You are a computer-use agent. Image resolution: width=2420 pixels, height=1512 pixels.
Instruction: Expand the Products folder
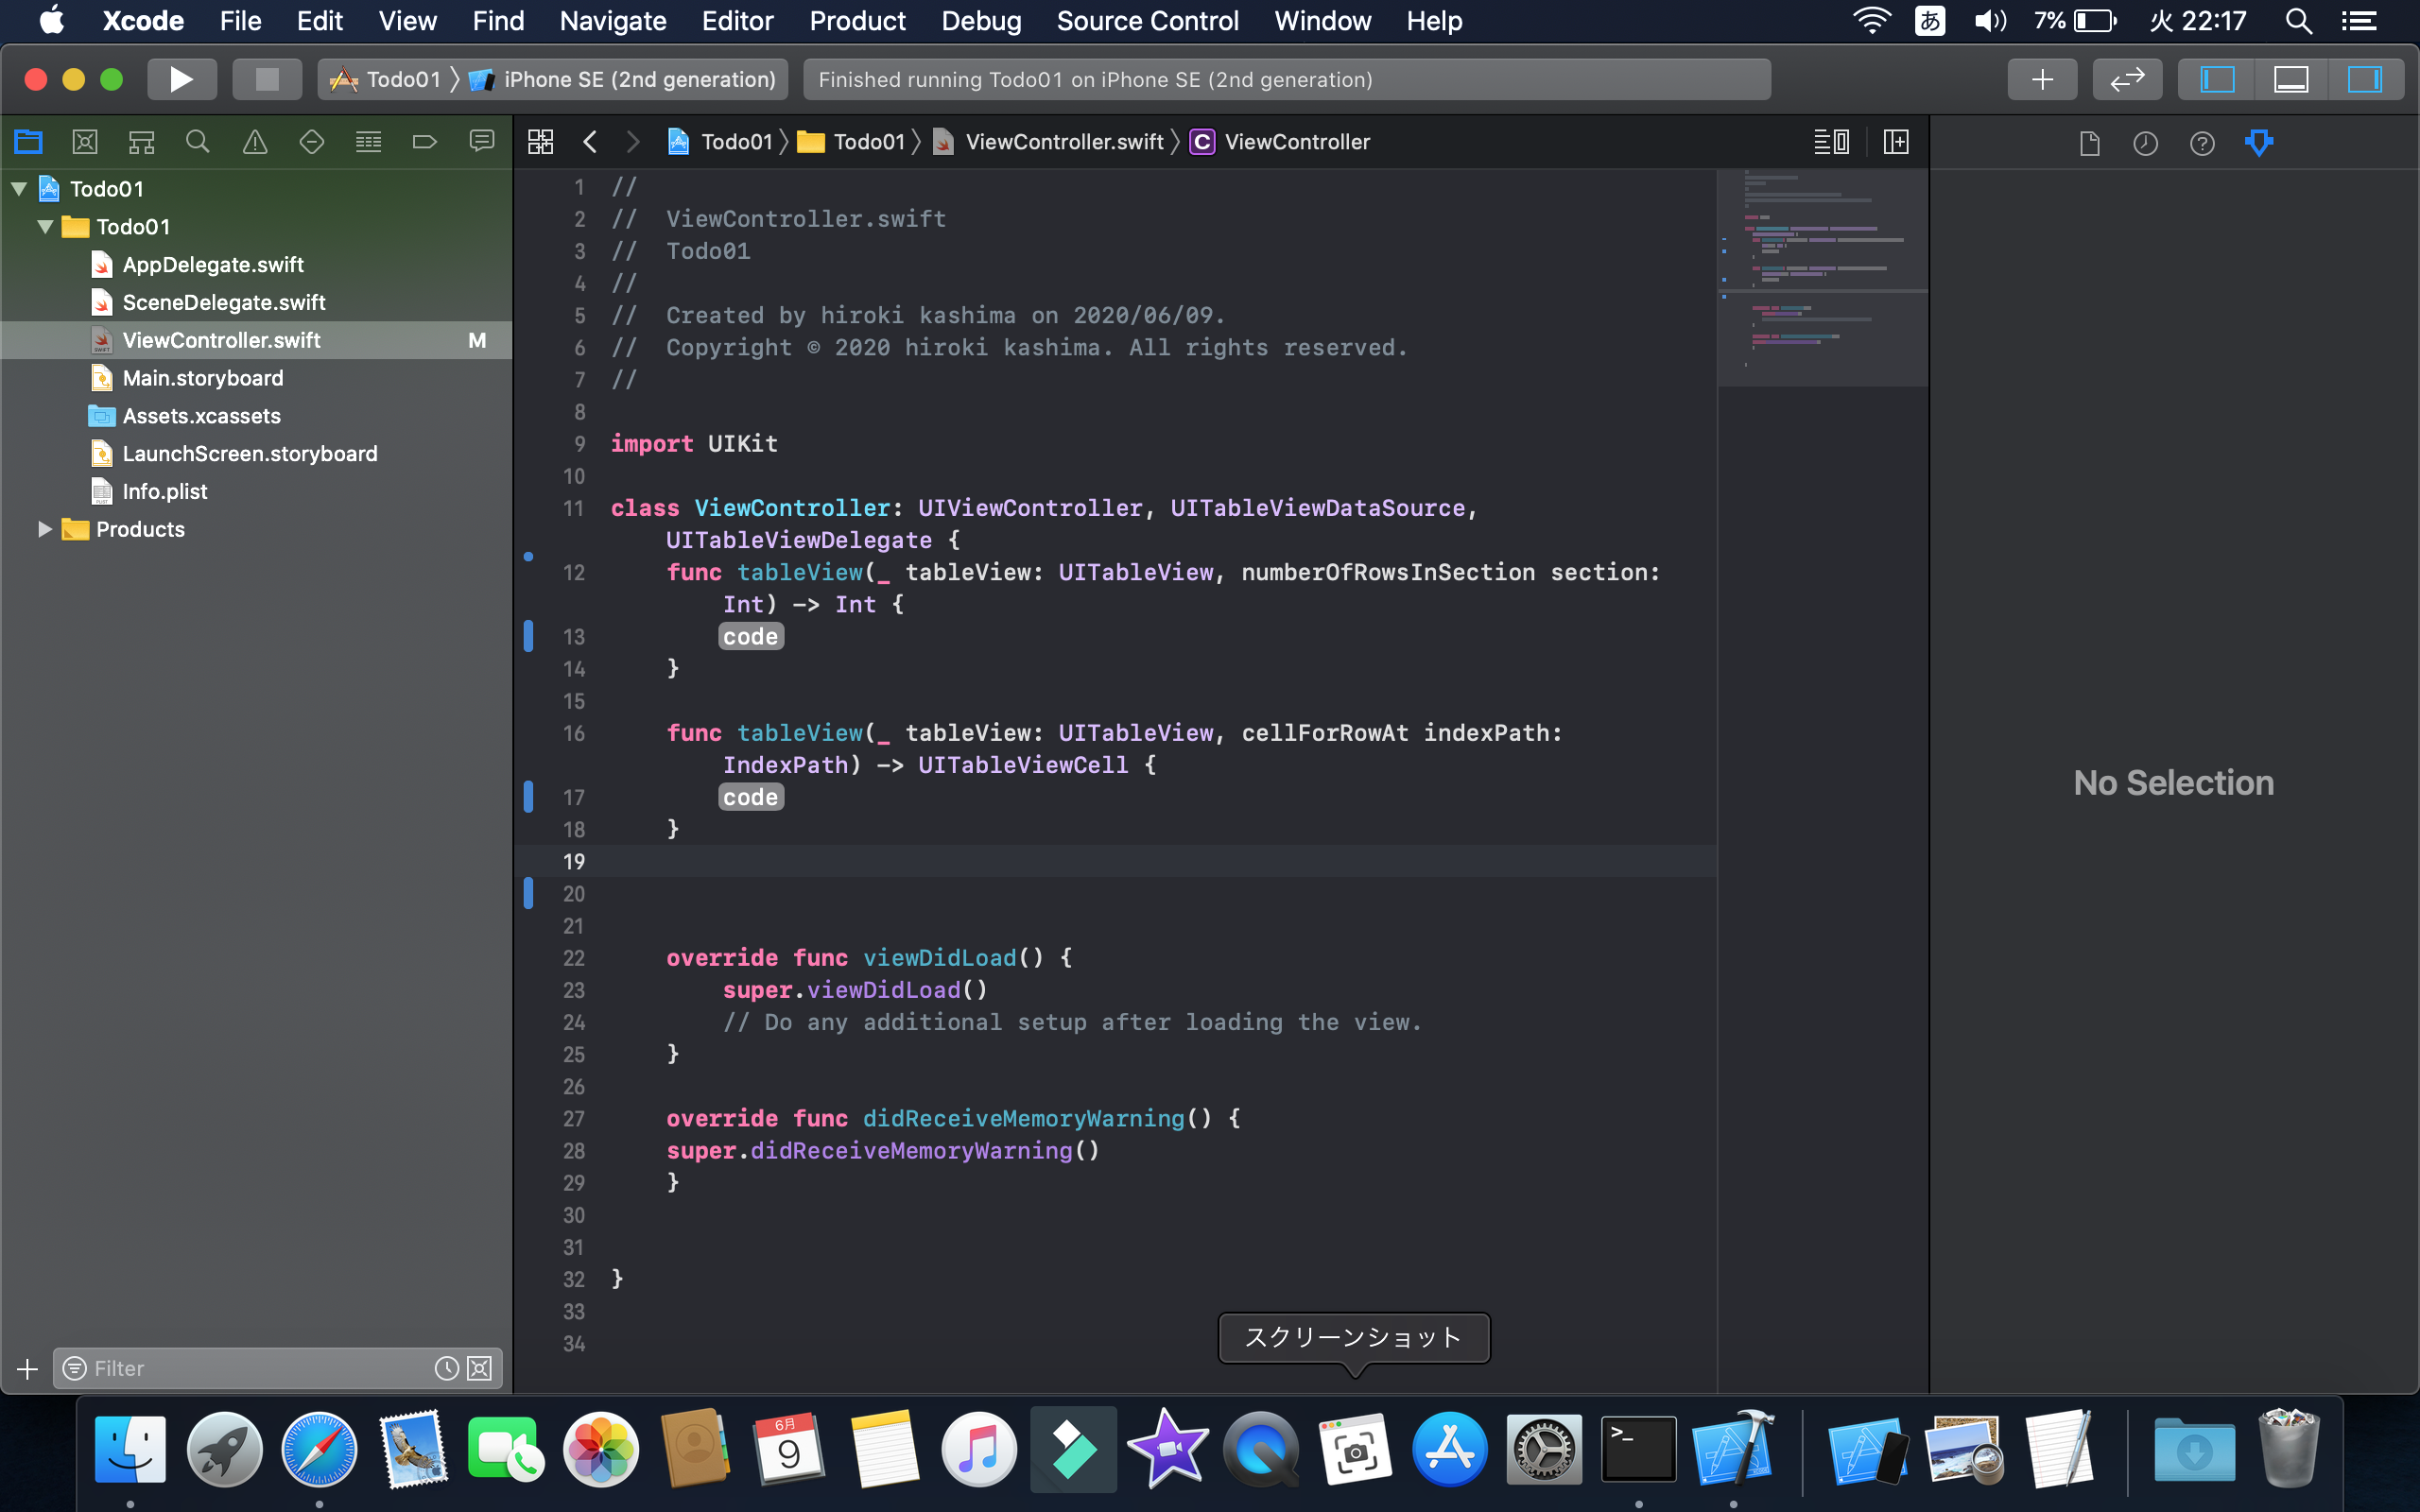click(44, 529)
